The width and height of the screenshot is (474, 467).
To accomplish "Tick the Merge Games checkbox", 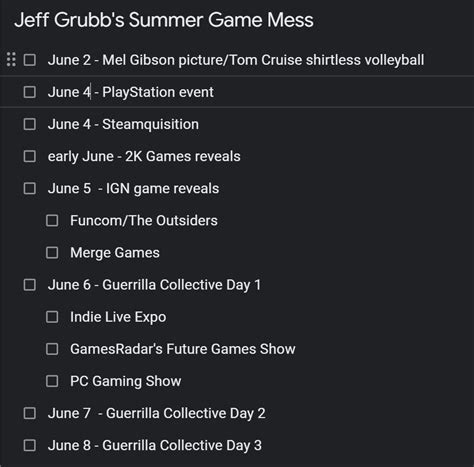I will point(52,253).
